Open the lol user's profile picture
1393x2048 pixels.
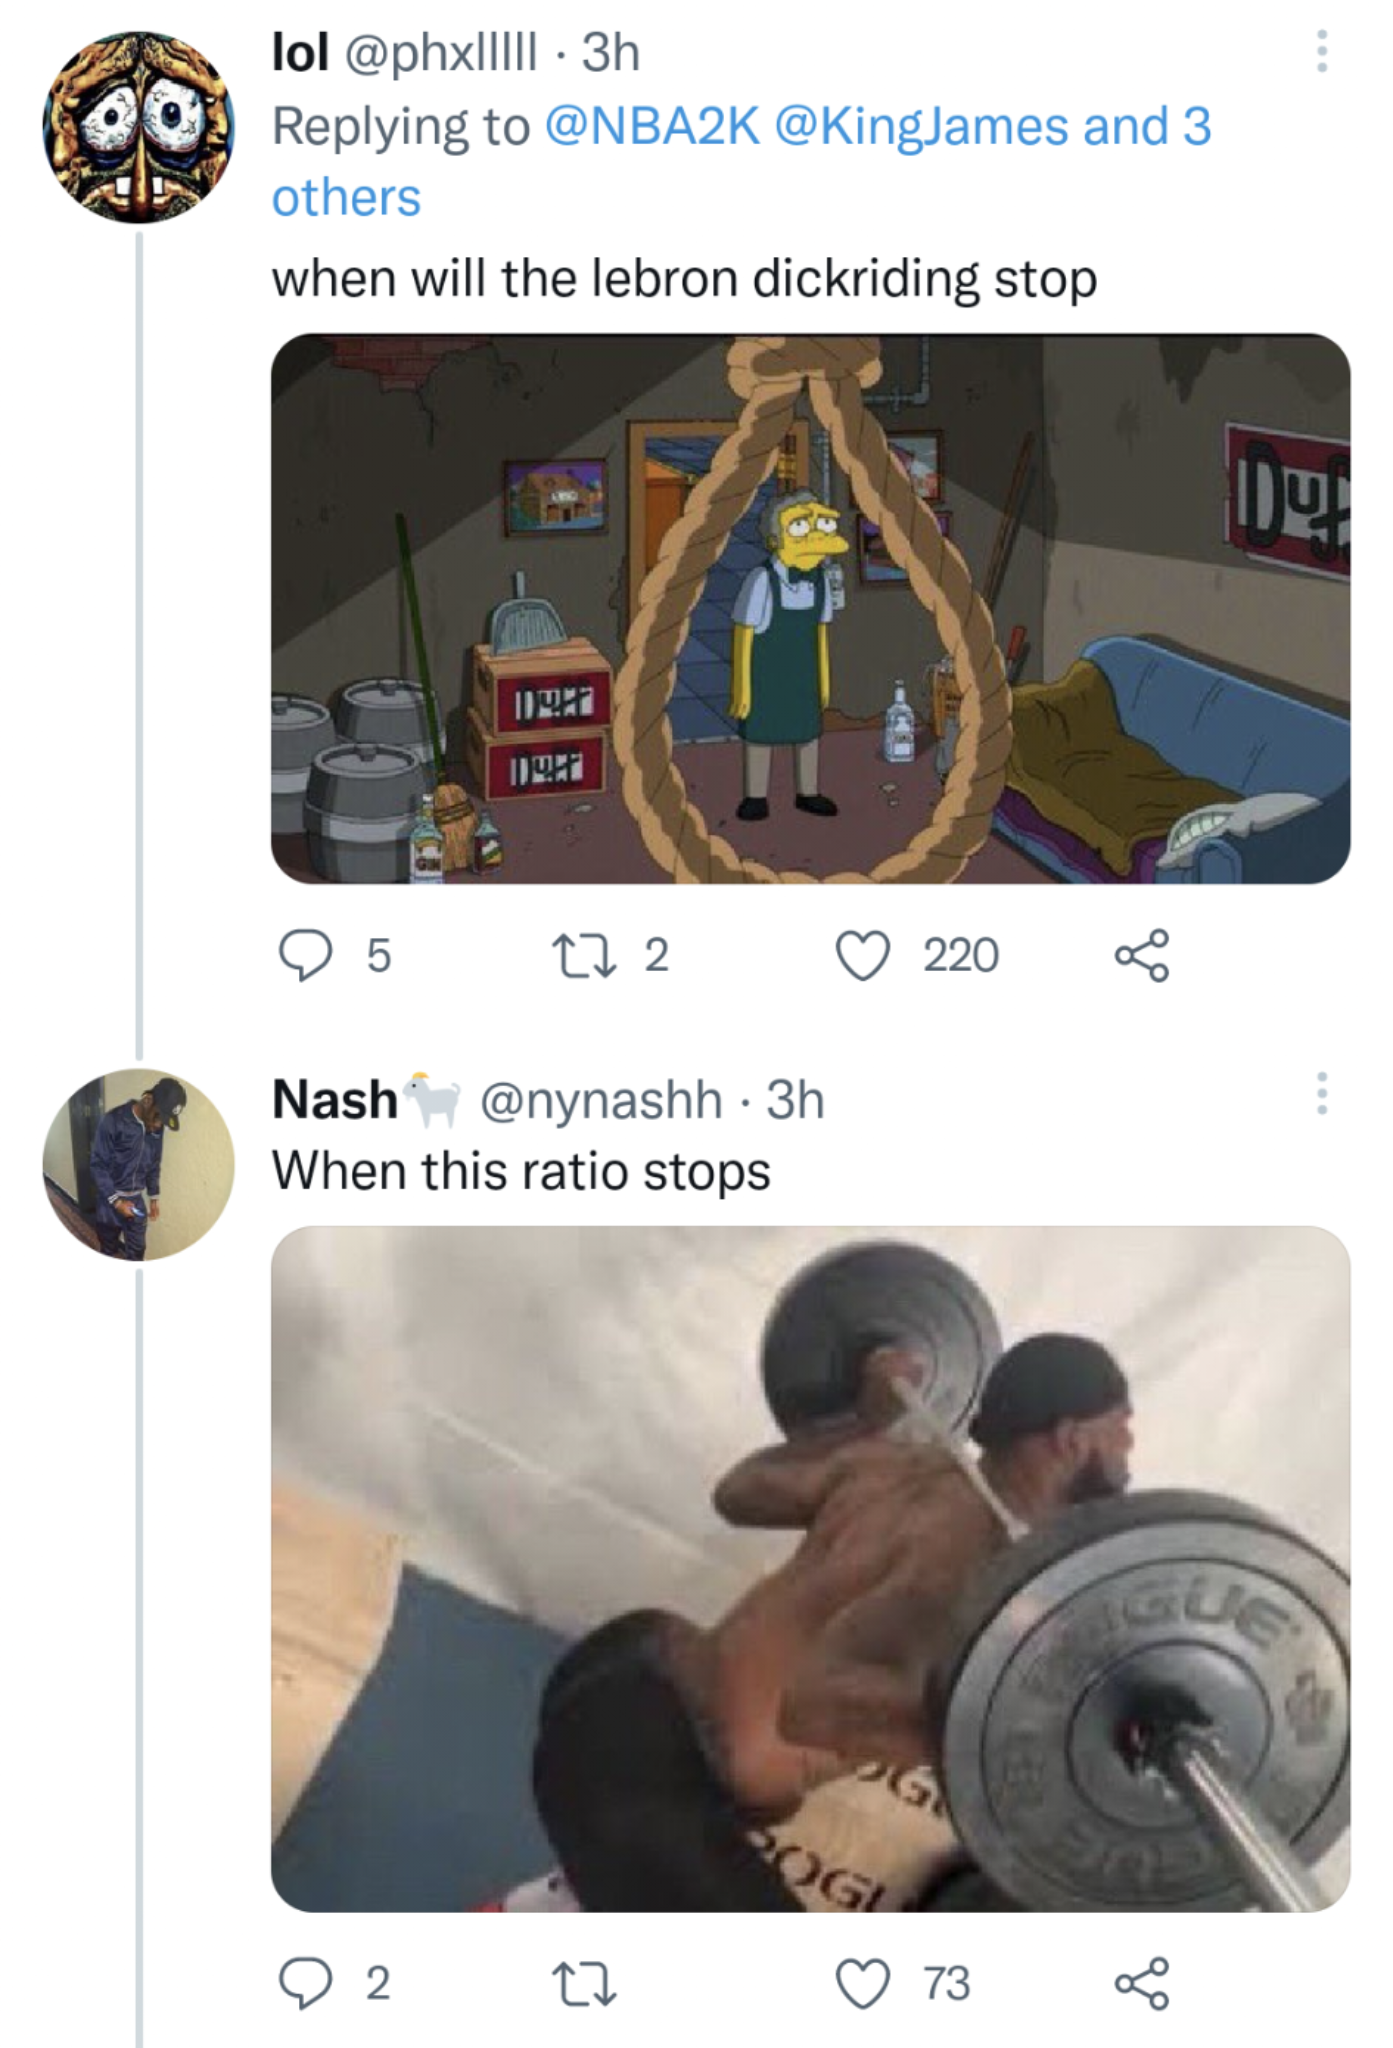(x=138, y=127)
